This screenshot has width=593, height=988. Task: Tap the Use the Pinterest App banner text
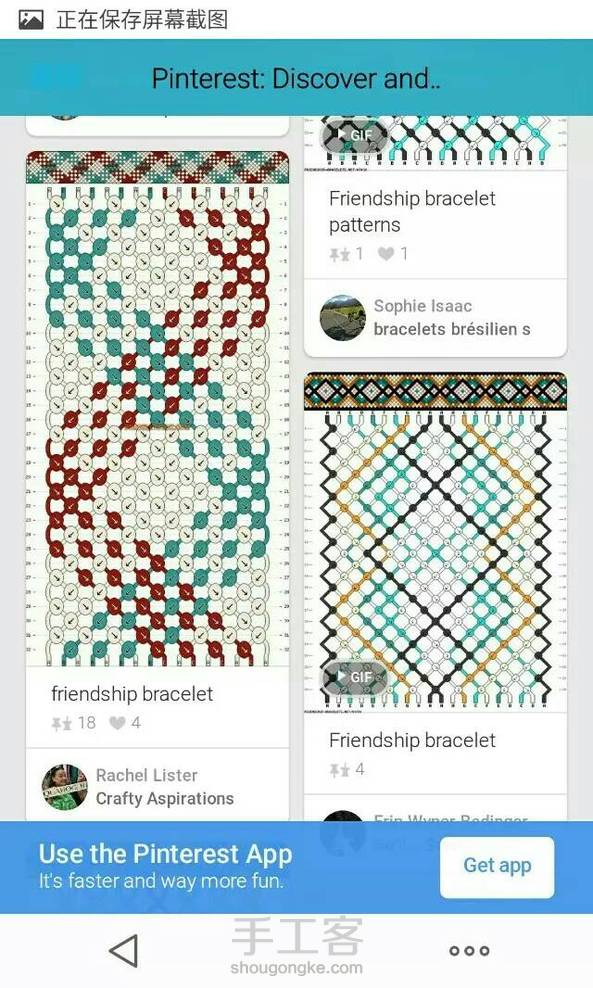click(x=165, y=866)
